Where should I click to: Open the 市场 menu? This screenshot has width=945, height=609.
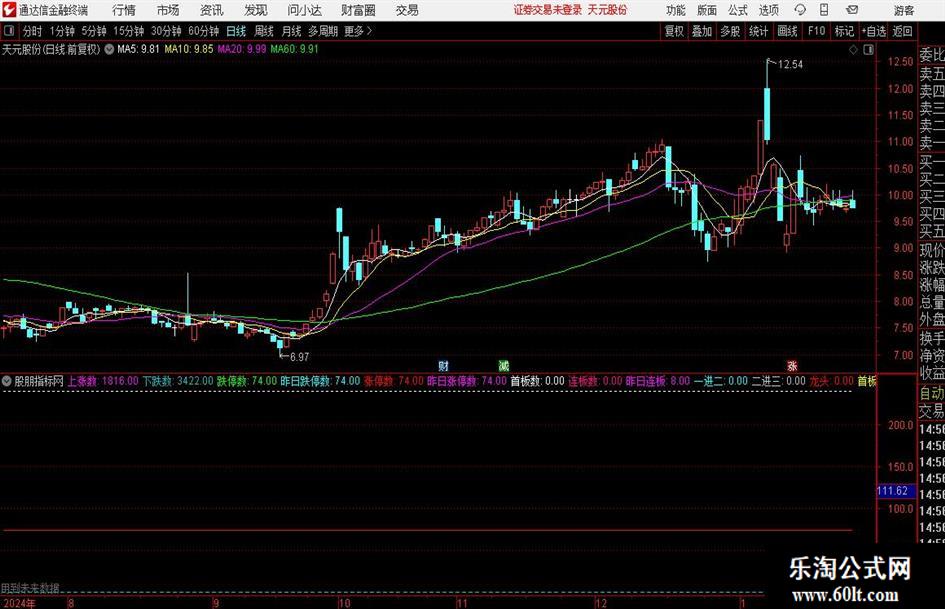(168, 10)
